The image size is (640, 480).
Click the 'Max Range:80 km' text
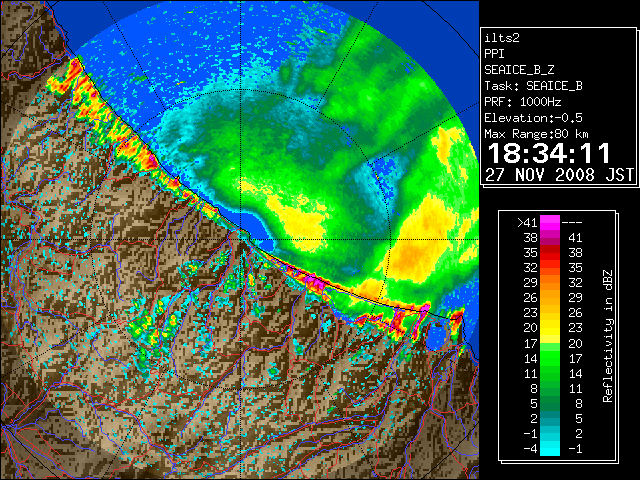(x=536, y=134)
